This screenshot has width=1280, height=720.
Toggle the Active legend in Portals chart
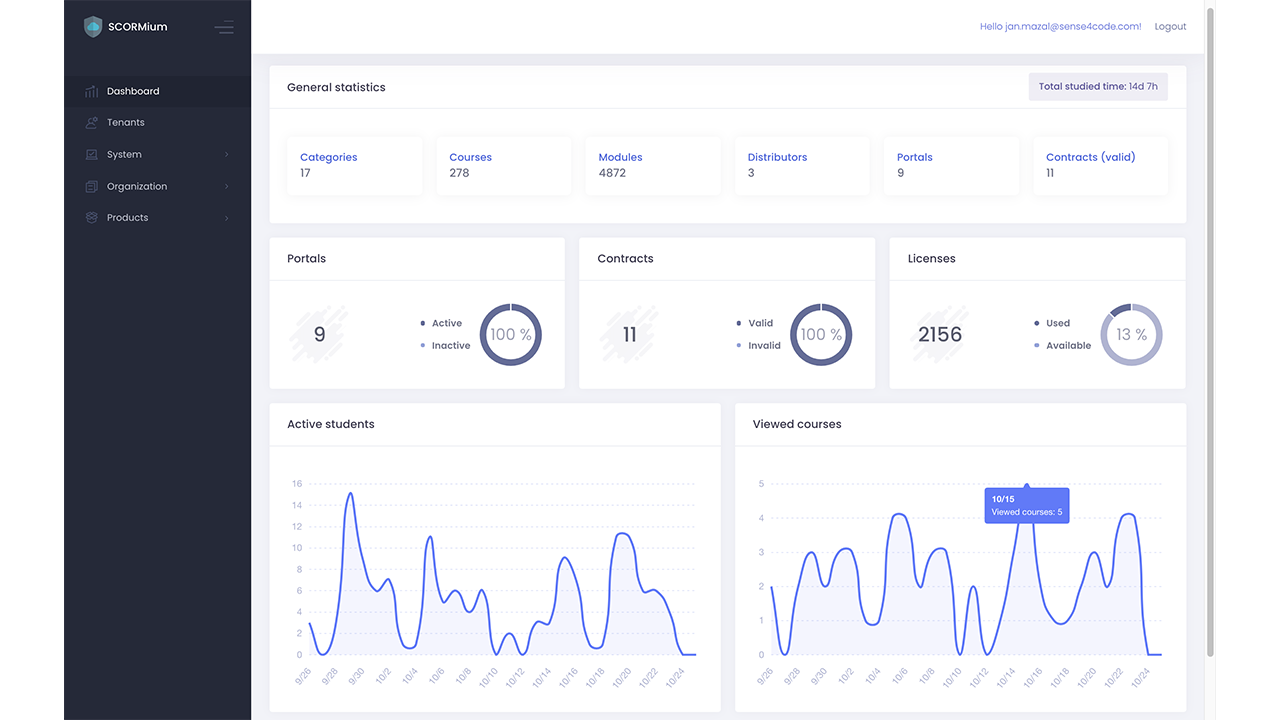click(x=441, y=323)
